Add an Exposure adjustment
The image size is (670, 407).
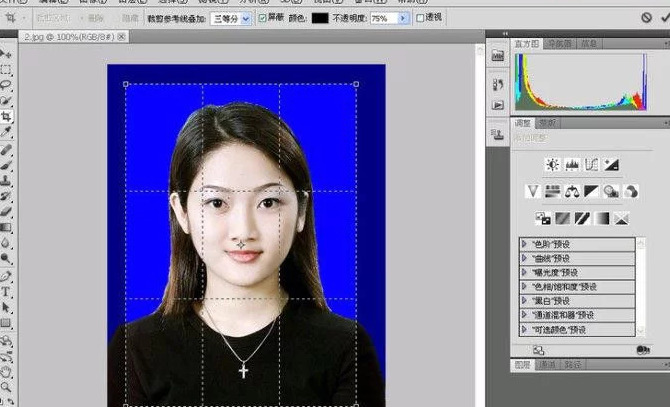point(611,164)
